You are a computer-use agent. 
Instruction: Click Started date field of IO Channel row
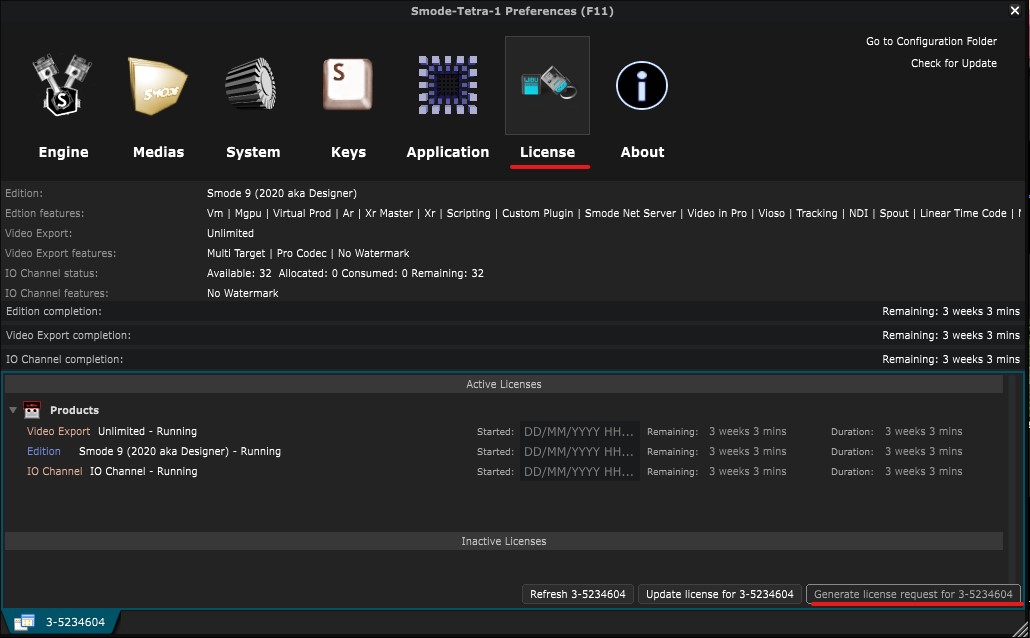[579, 471]
